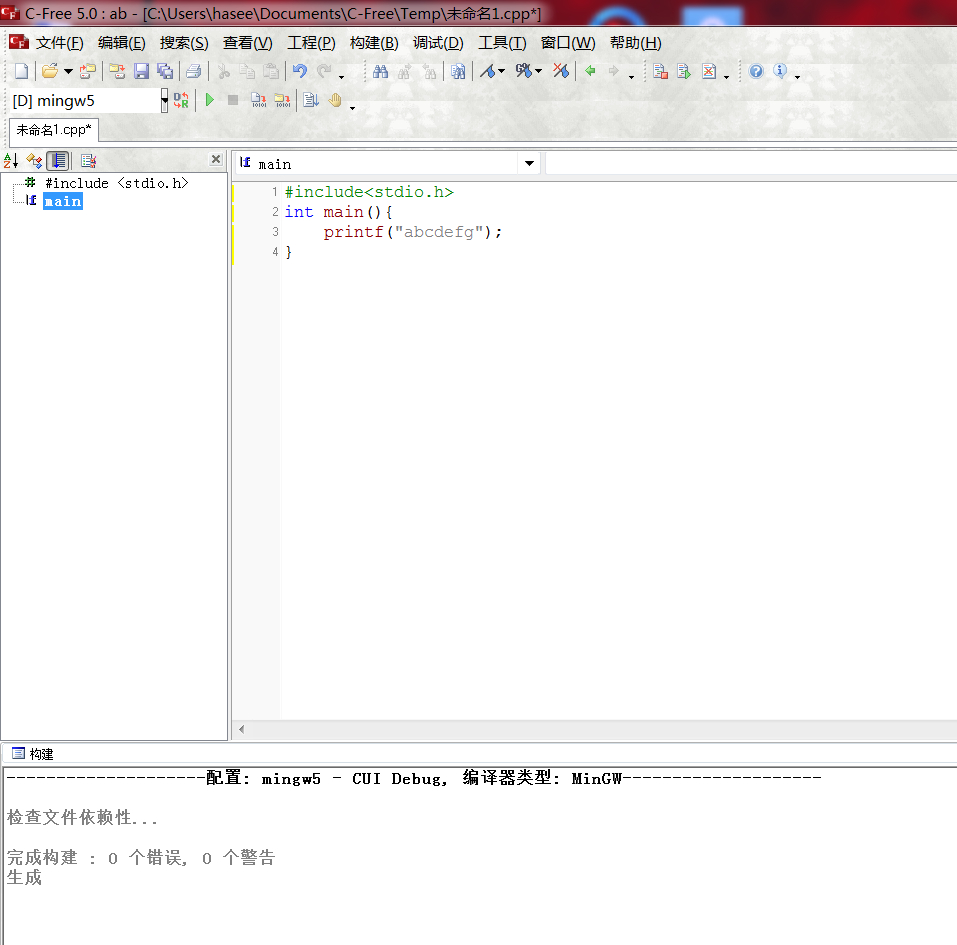Open the 窗口(W) menu

click(568, 43)
